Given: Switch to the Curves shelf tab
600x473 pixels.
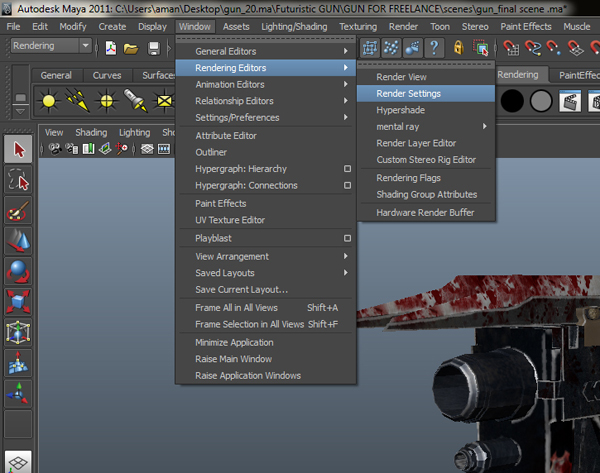Looking at the screenshot, I should tap(107, 75).
